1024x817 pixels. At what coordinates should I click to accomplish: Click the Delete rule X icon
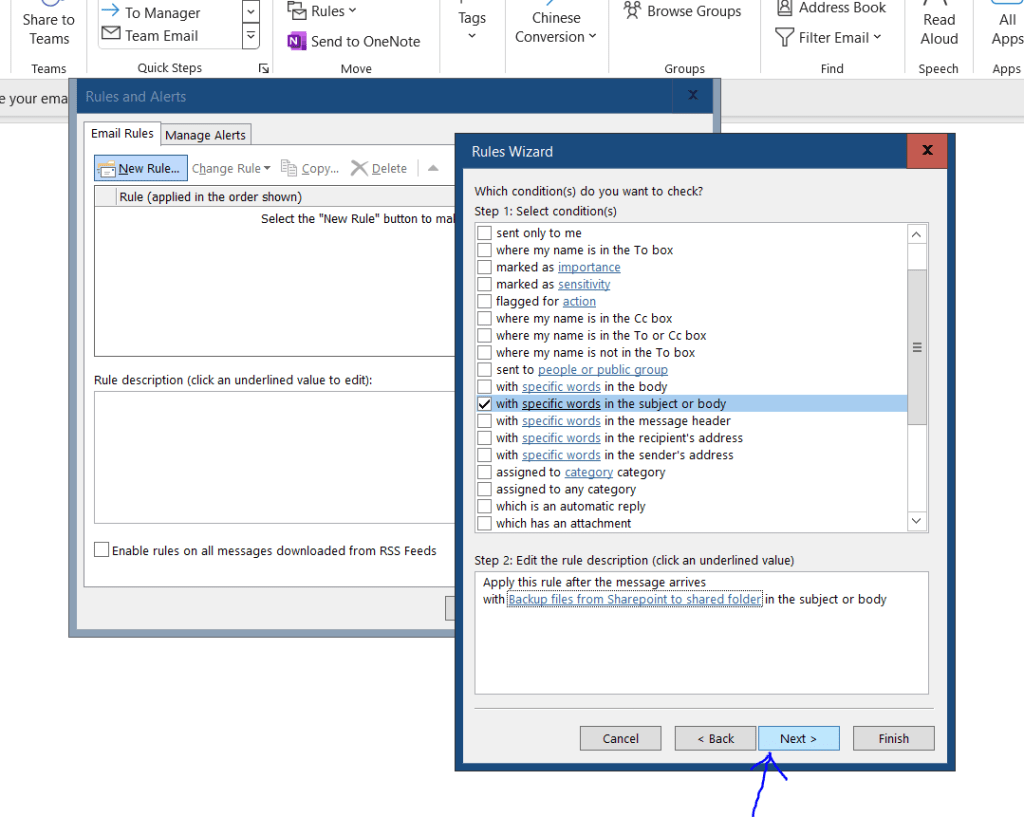click(x=360, y=168)
